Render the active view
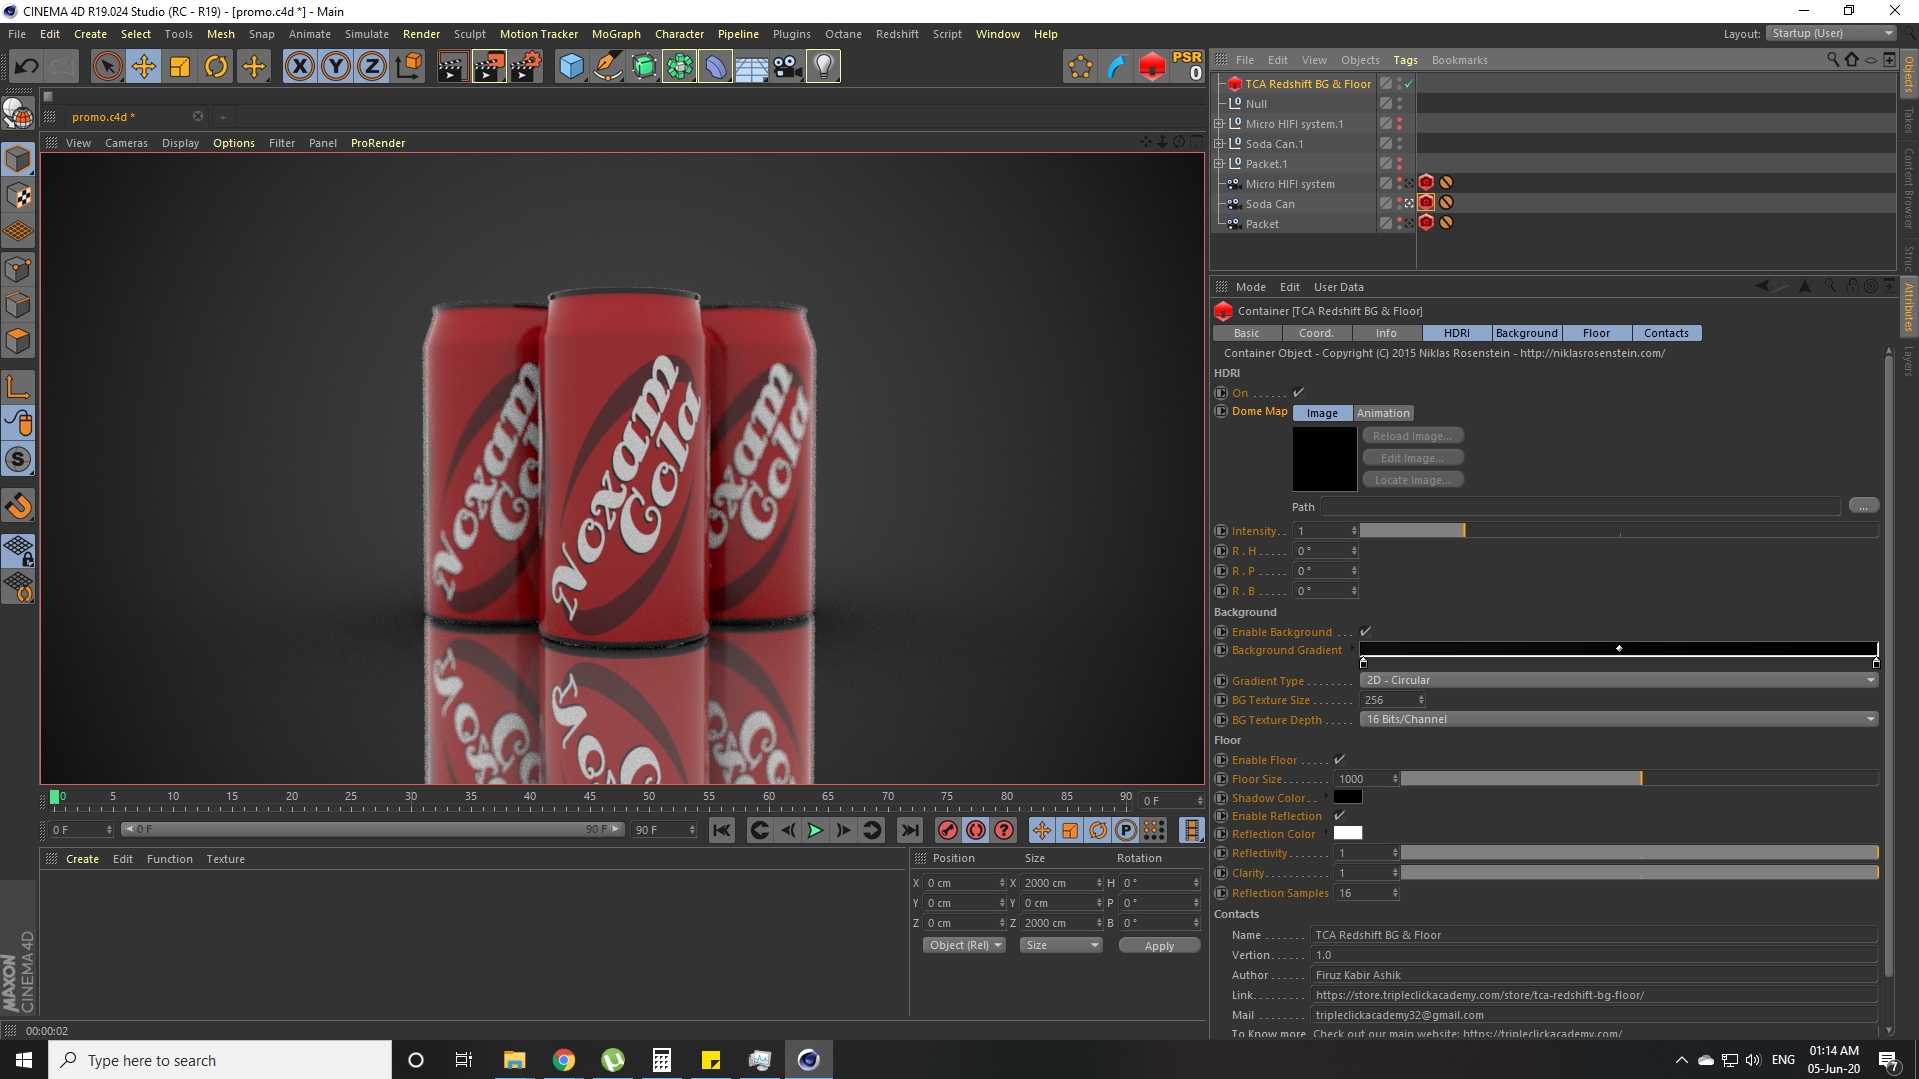The image size is (1919, 1079). pyautogui.click(x=451, y=66)
